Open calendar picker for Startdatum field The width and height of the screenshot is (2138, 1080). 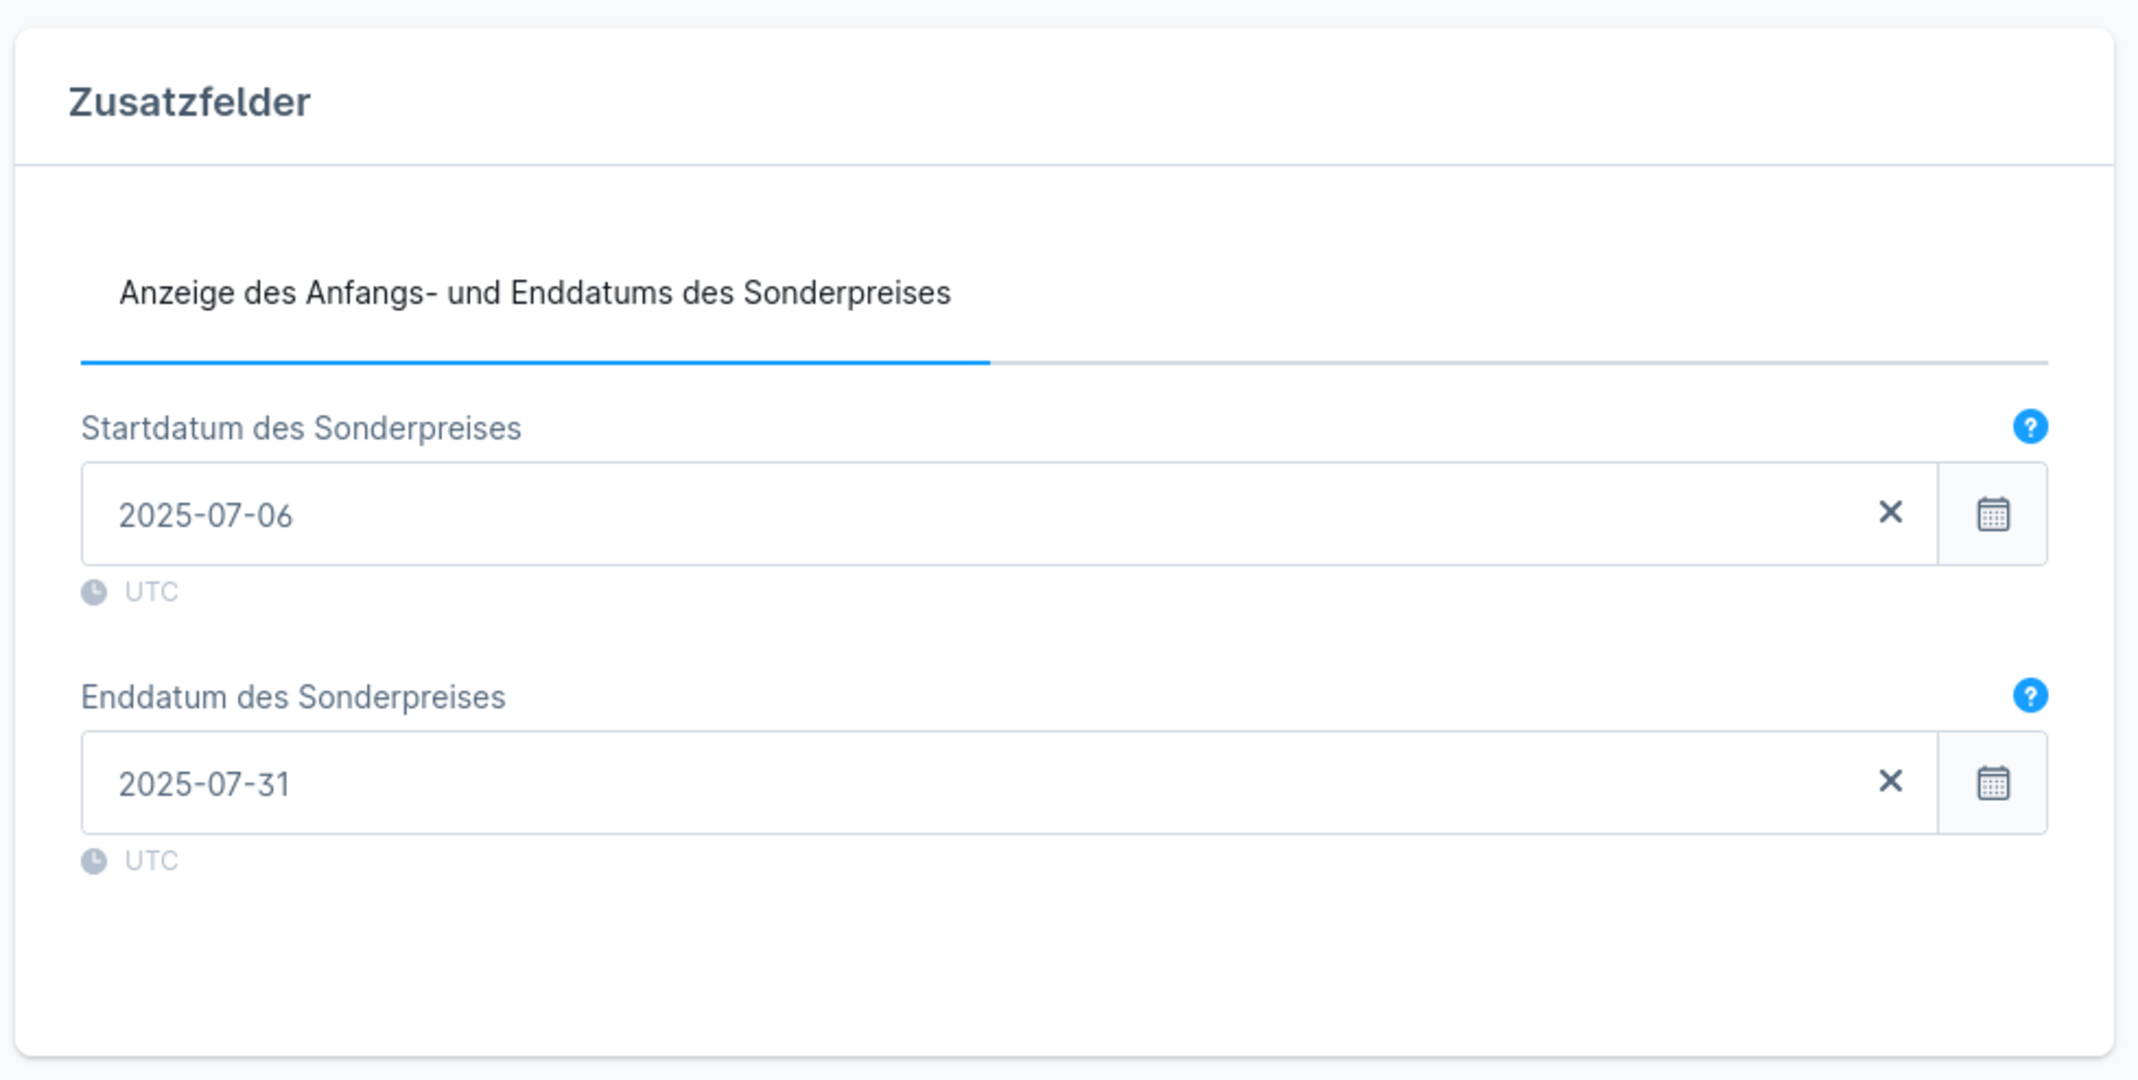[1992, 514]
